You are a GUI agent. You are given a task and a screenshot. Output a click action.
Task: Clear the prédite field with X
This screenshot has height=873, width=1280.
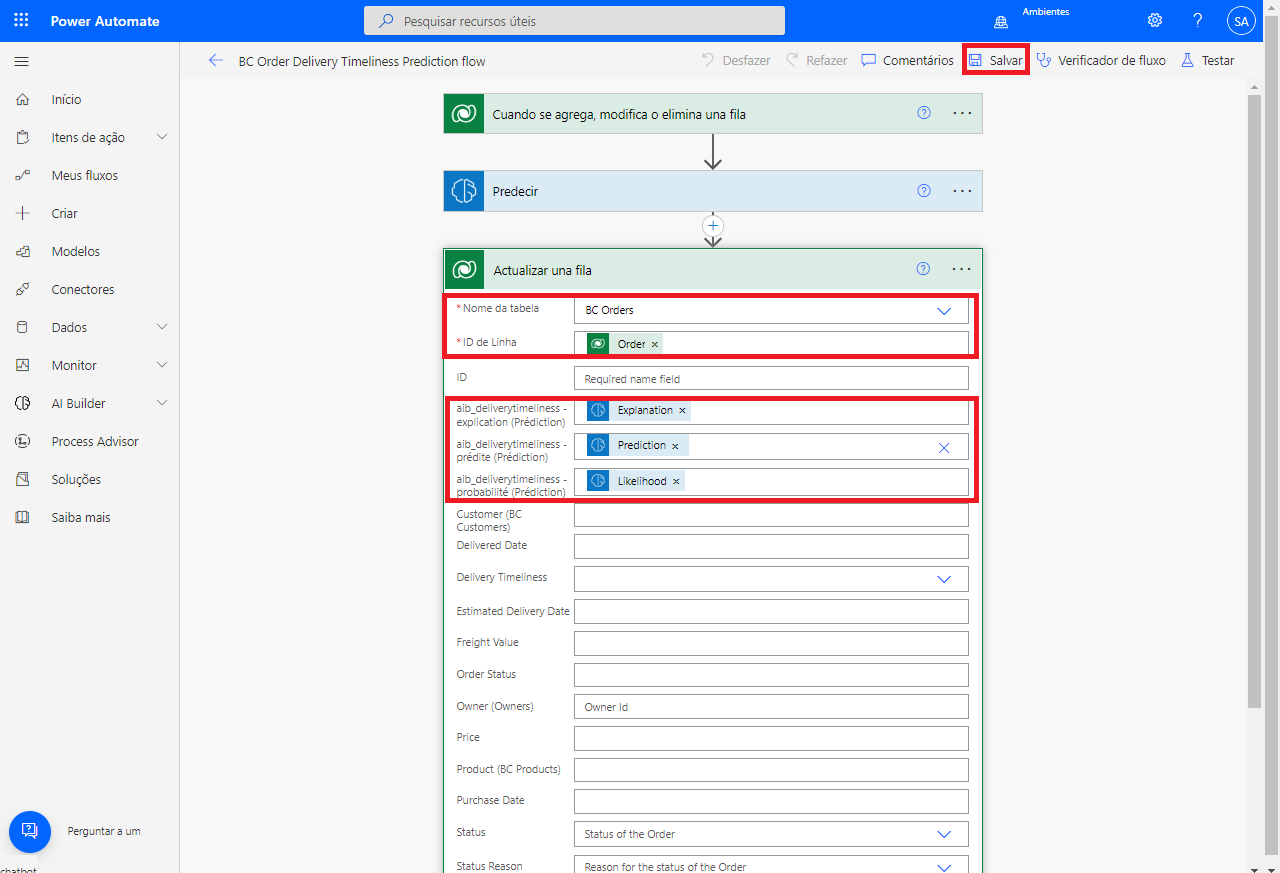(944, 447)
